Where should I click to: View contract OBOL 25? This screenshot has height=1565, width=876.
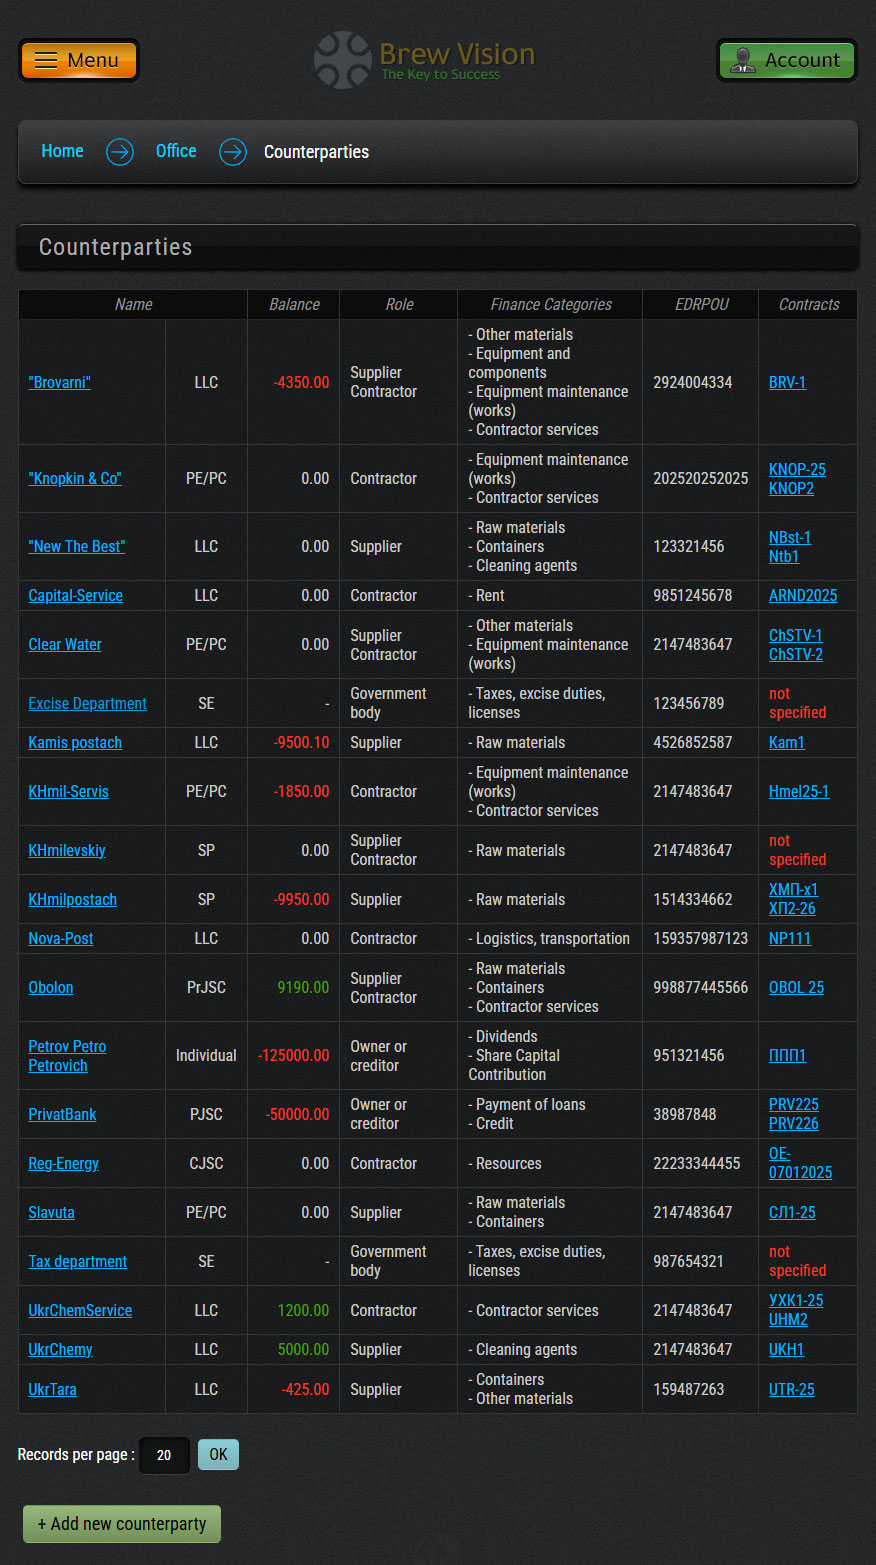[x=796, y=987]
